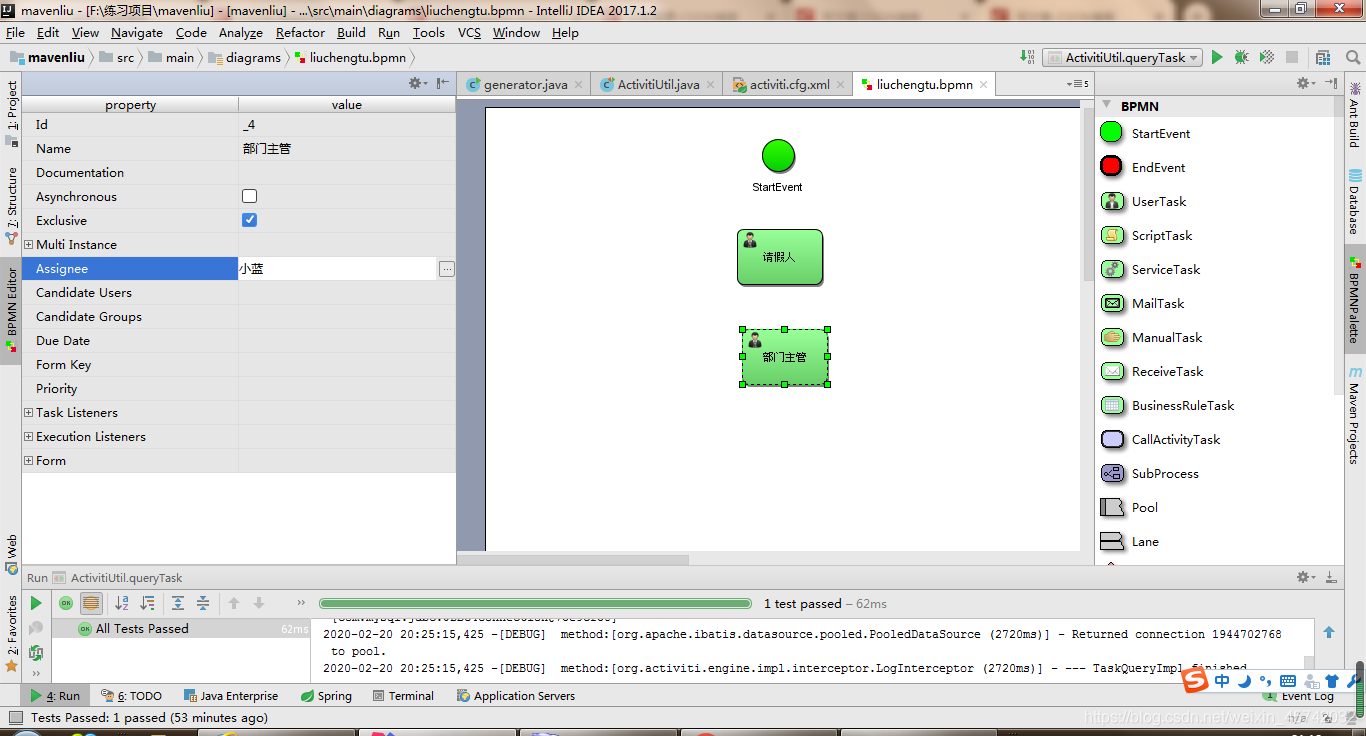Open Run panel settings gear
The width and height of the screenshot is (1366, 736).
coord(1304,577)
